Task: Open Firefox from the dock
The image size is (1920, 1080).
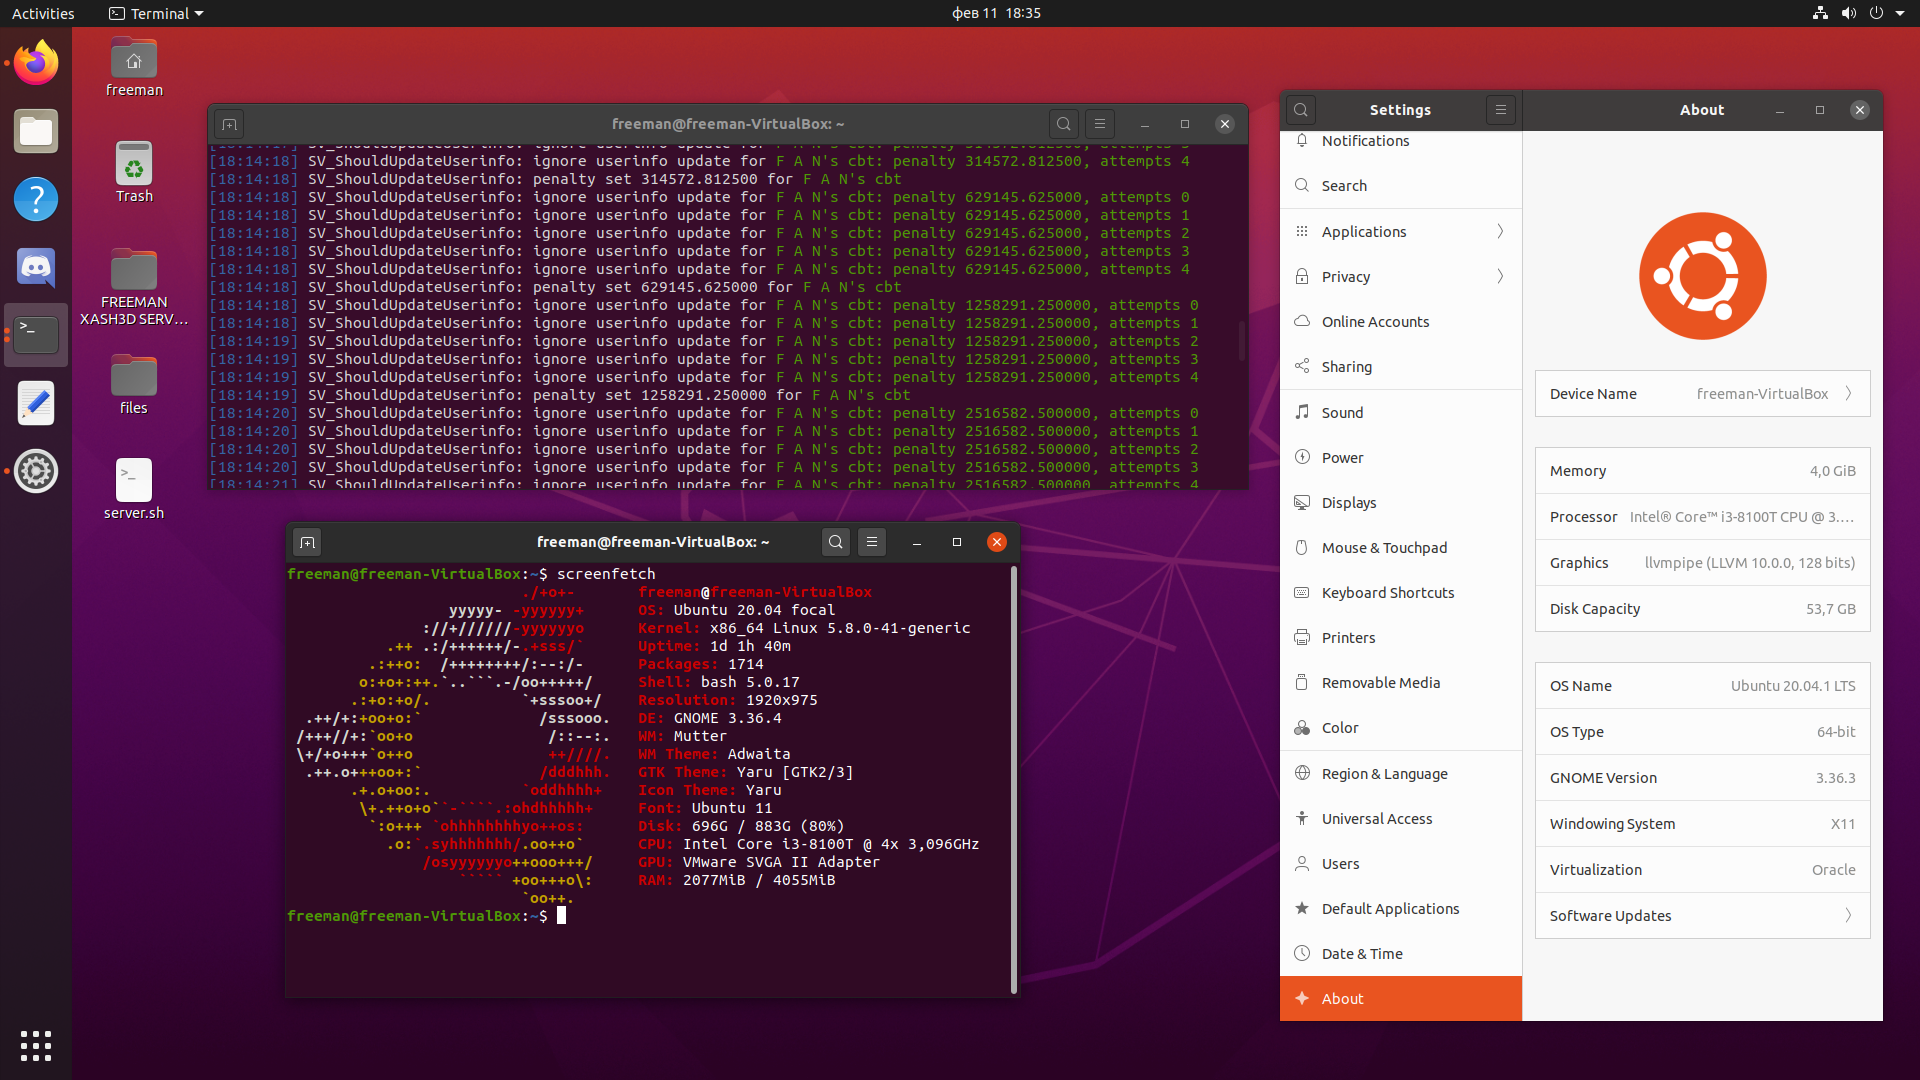Action: click(36, 63)
